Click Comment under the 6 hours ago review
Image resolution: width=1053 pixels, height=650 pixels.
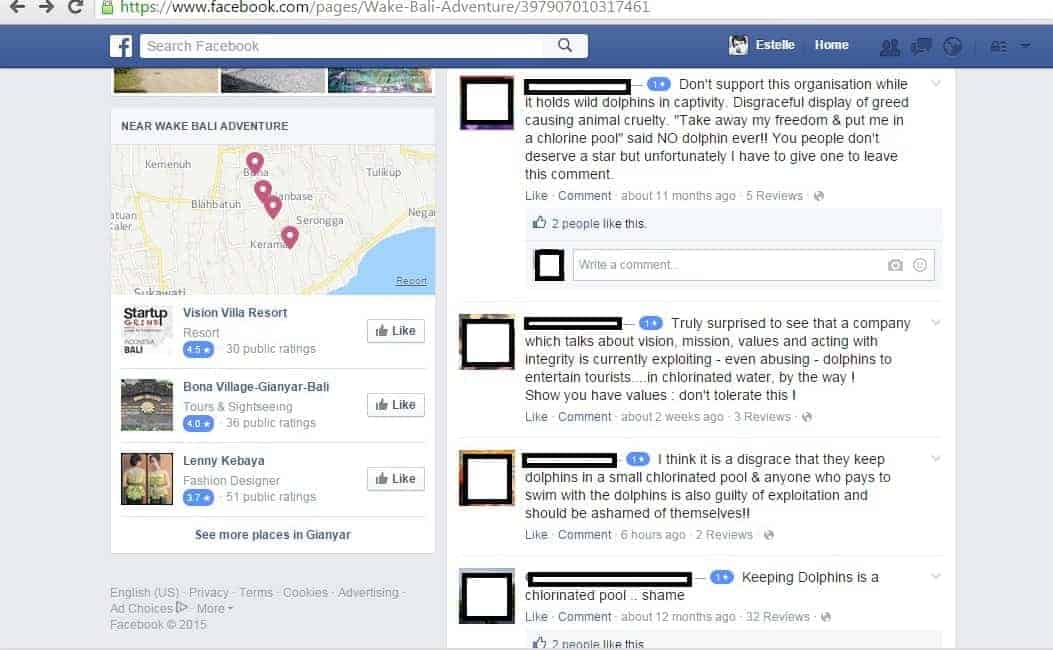click(x=584, y=535)
